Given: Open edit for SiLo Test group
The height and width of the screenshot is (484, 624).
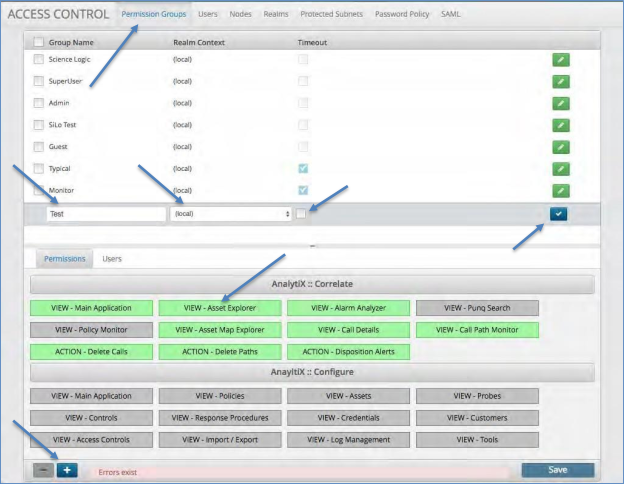Looking at the screenshot, I should [561, 125].
